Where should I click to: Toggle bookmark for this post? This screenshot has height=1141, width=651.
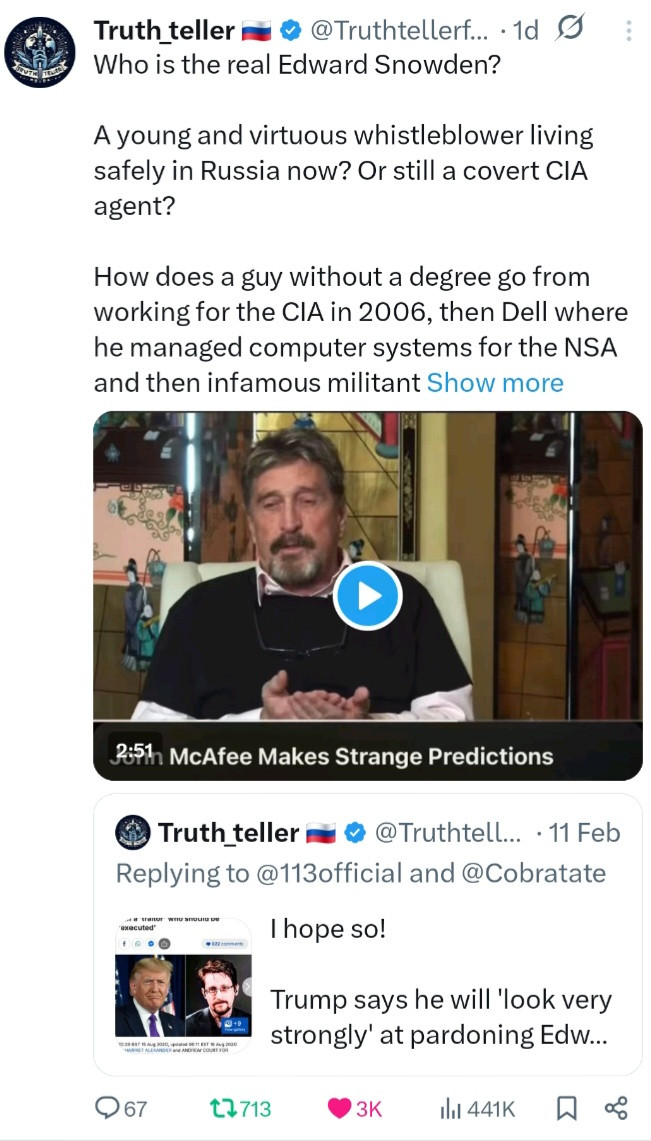(565, 1107)
